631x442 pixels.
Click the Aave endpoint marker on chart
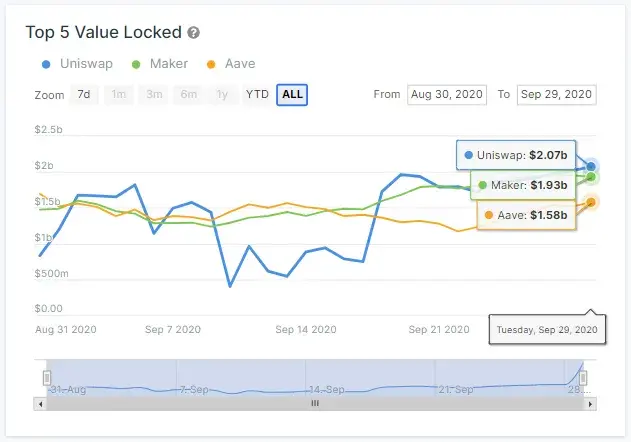pos(591,202)
